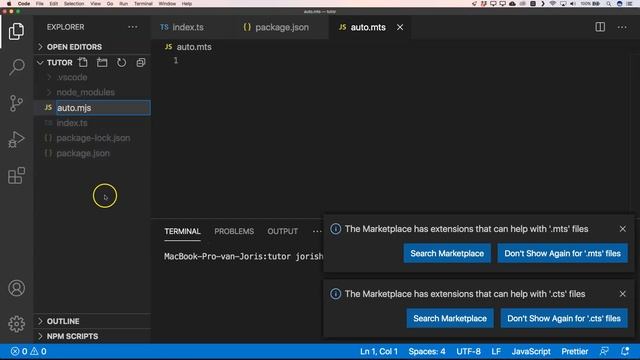The height and width of the screenshot is (360, 640).
Task: Open the Extensions view
Action: 16,176
